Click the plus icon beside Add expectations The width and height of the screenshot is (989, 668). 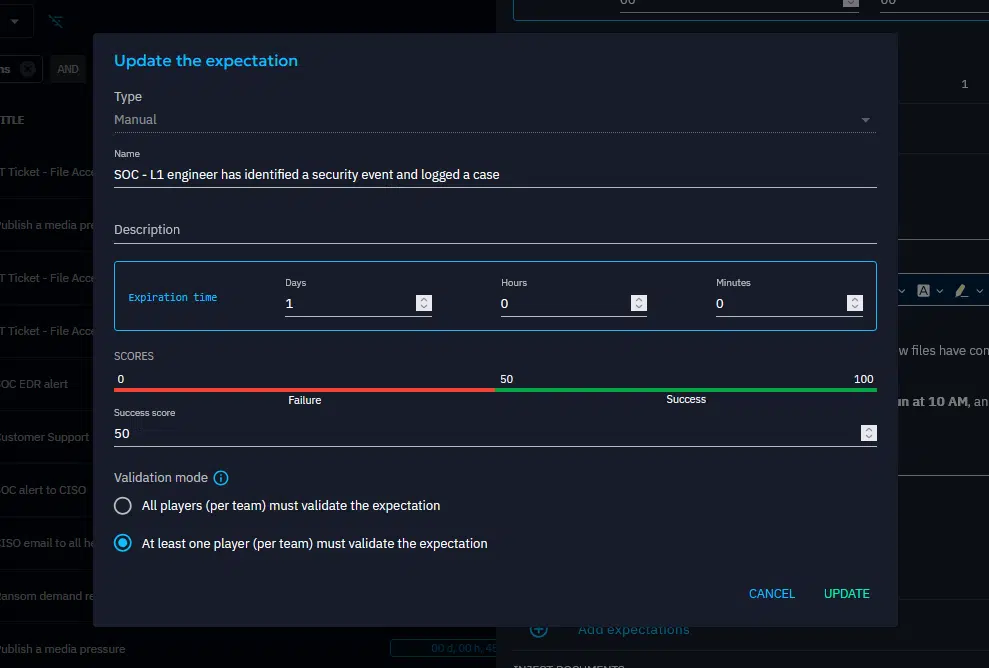pos(538,630)
